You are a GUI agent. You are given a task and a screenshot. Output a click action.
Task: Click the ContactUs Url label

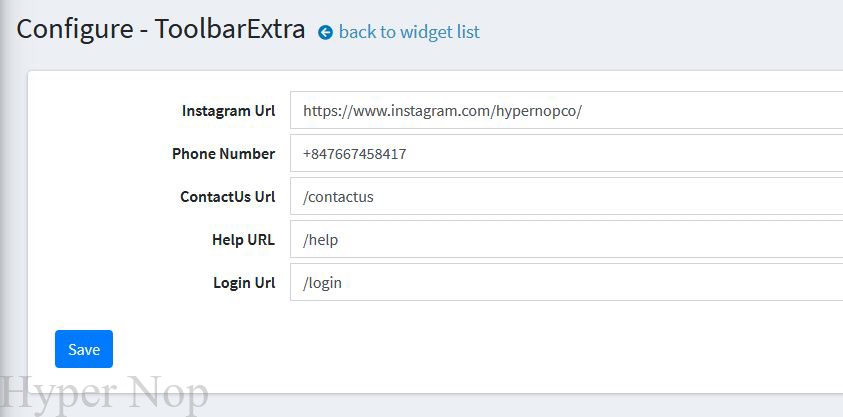(x=228, y=197)
